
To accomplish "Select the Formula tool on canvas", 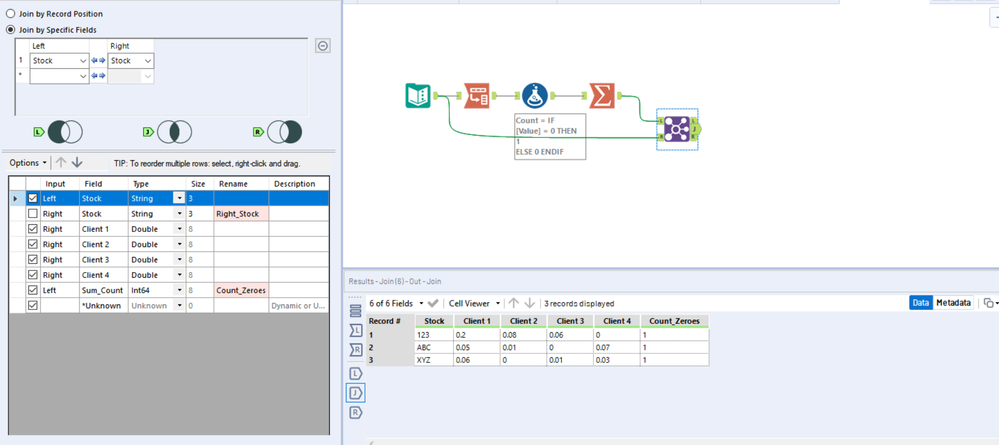I will point(535,96).
